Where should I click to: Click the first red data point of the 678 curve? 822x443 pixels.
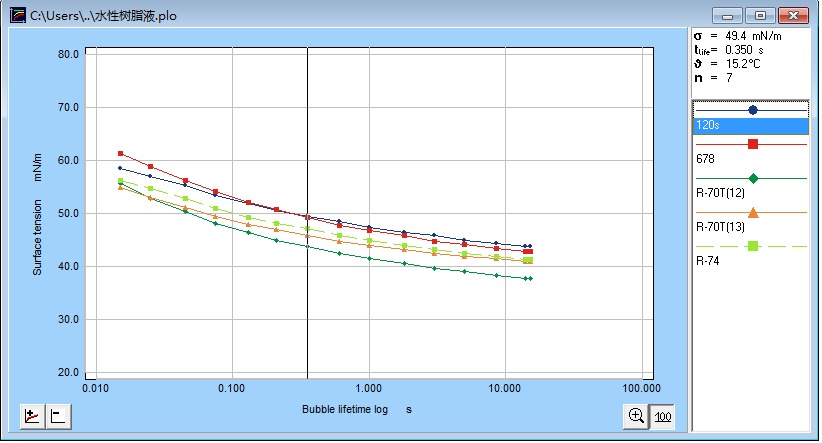tap(120, 153)
